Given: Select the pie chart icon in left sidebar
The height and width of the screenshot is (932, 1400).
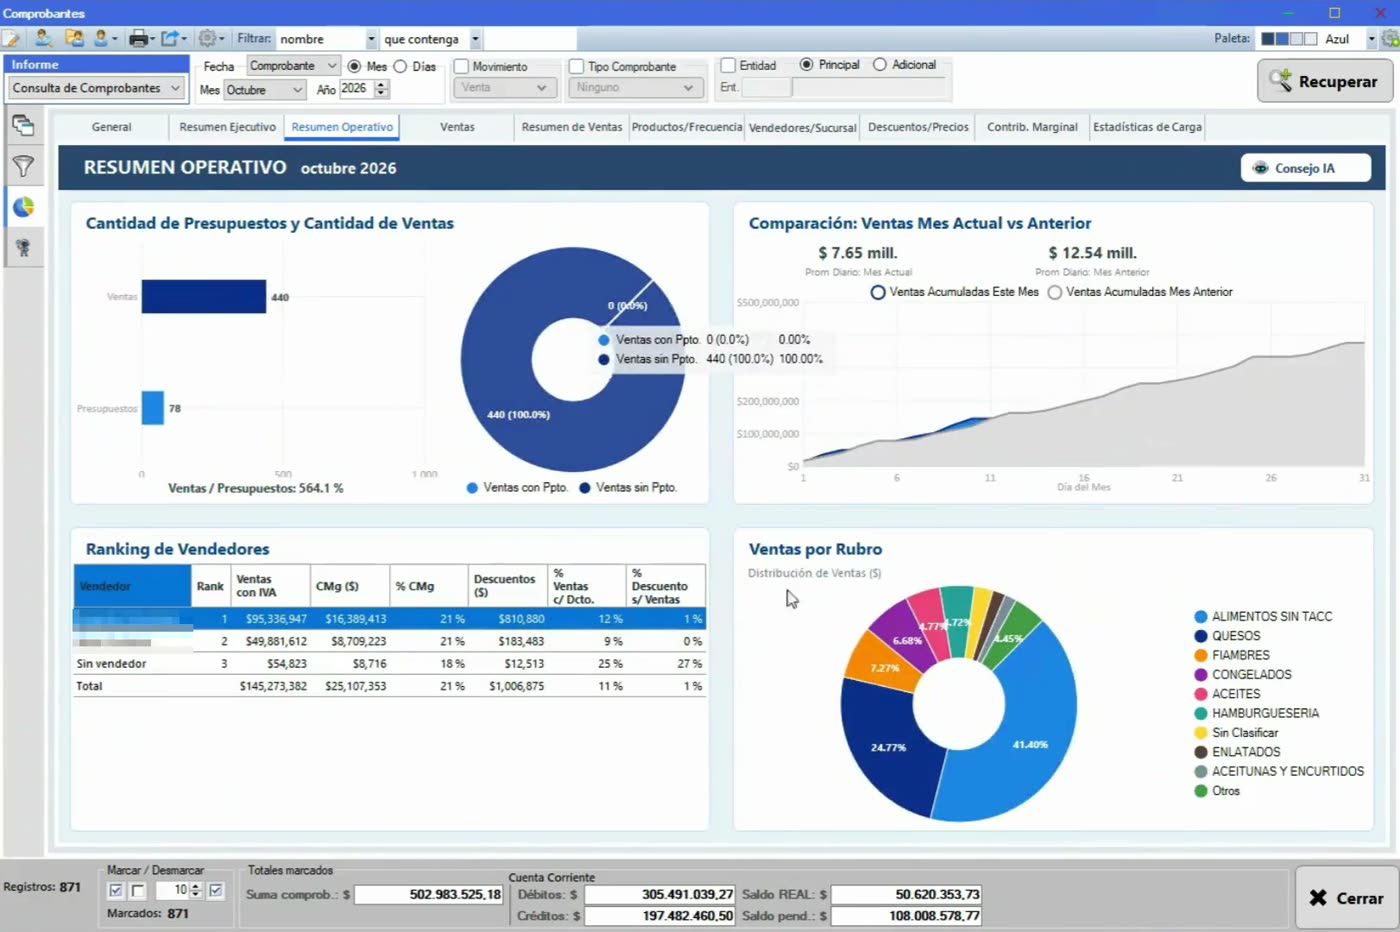Looking at the screenshot, I should coord(23,207).
